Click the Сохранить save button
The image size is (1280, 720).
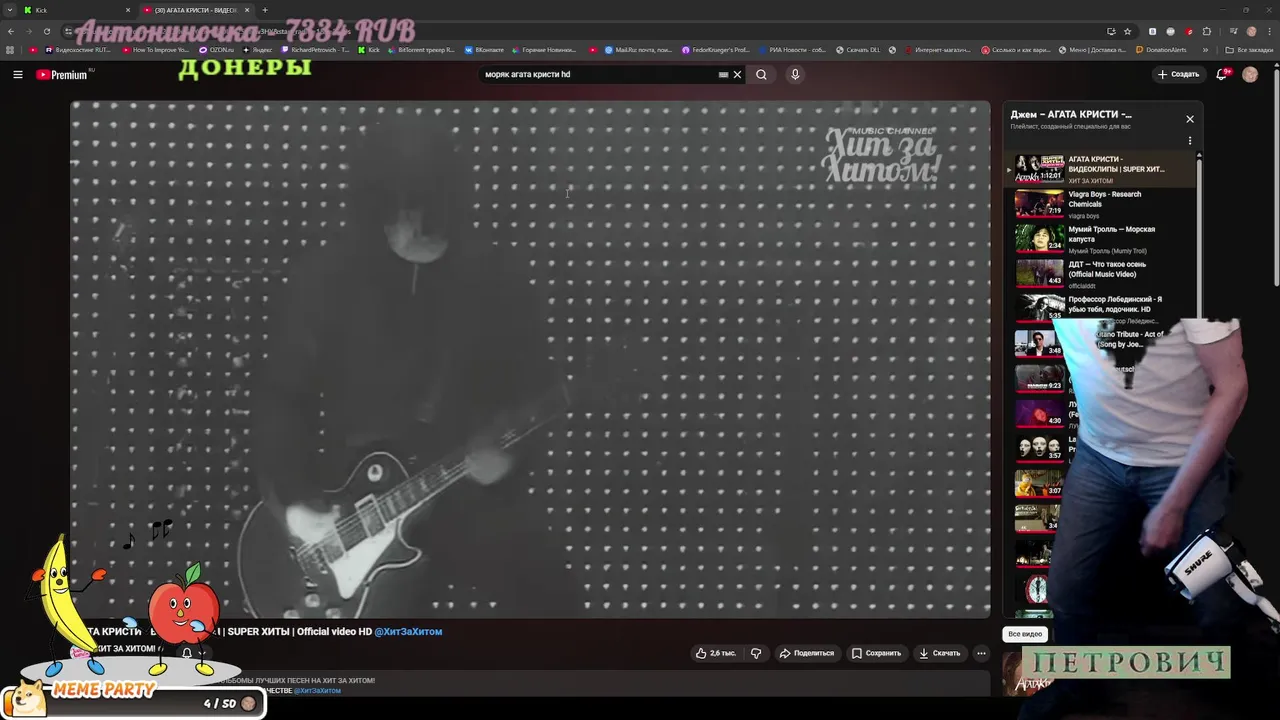(x=876, y=653)
